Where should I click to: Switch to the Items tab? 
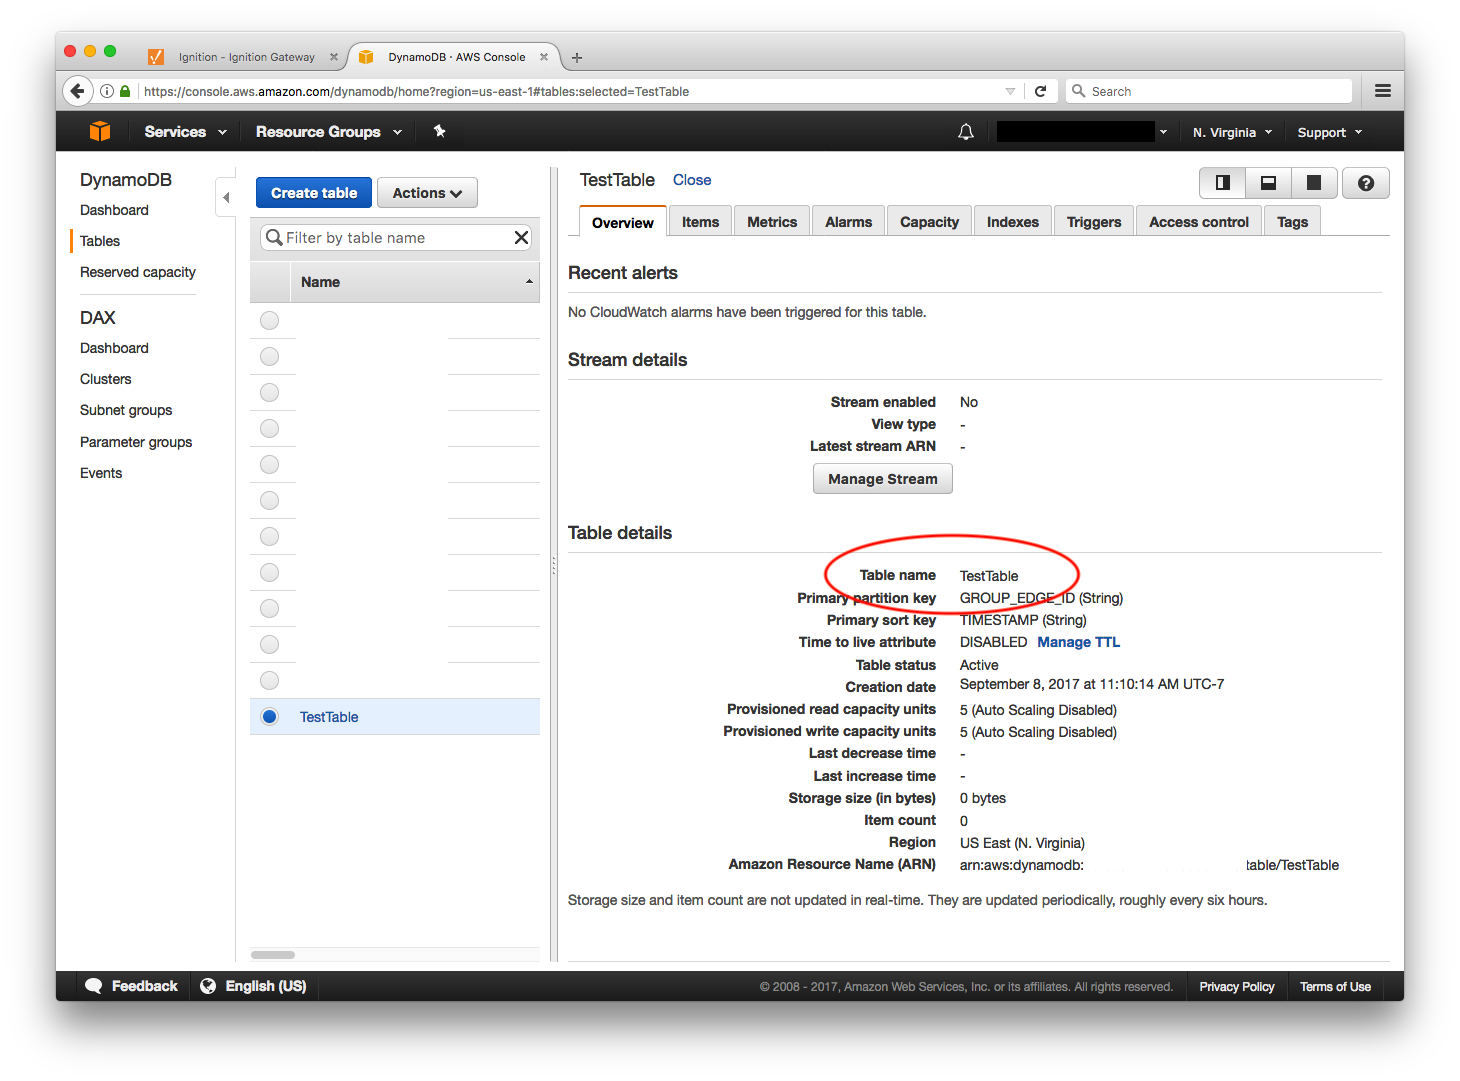click(700, 222)
